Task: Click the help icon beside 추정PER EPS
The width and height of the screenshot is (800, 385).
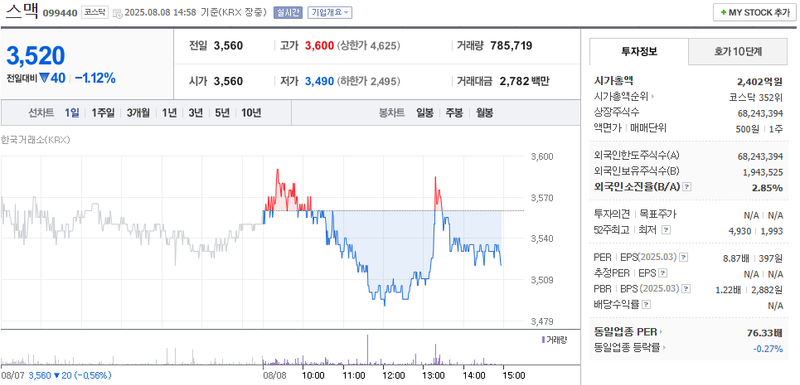Action: coord(663,273)
